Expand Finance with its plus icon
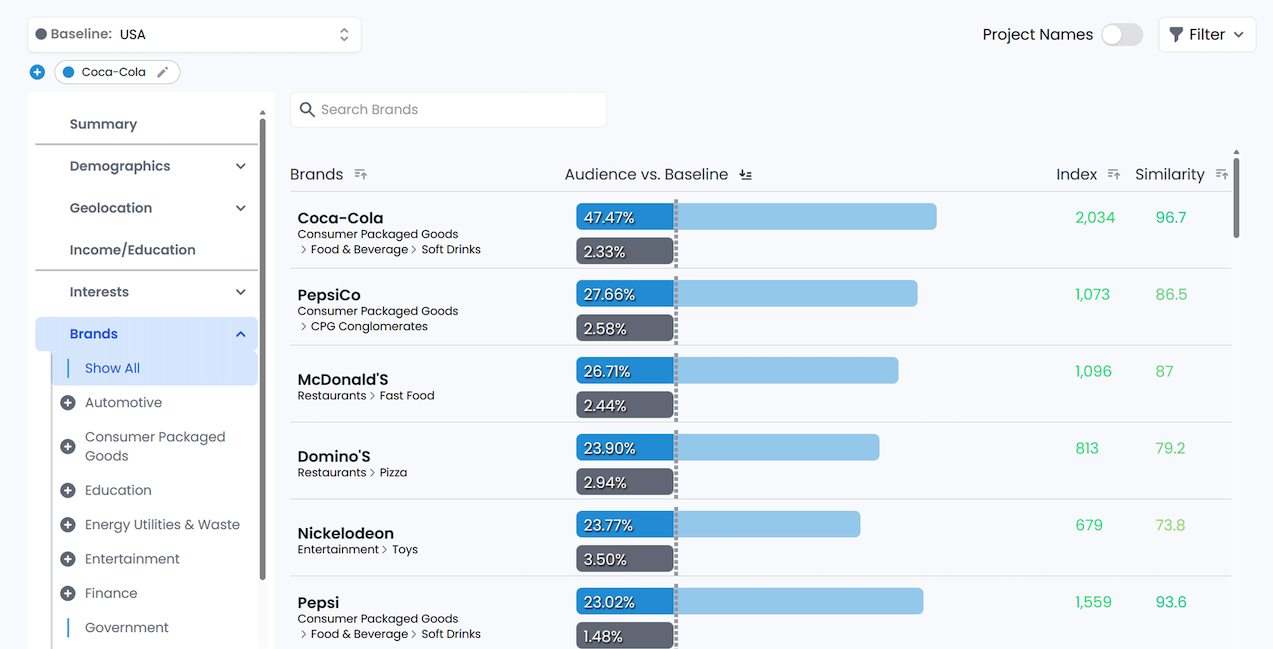Viewport: 1273px width, 649px height. coord(68,593)
